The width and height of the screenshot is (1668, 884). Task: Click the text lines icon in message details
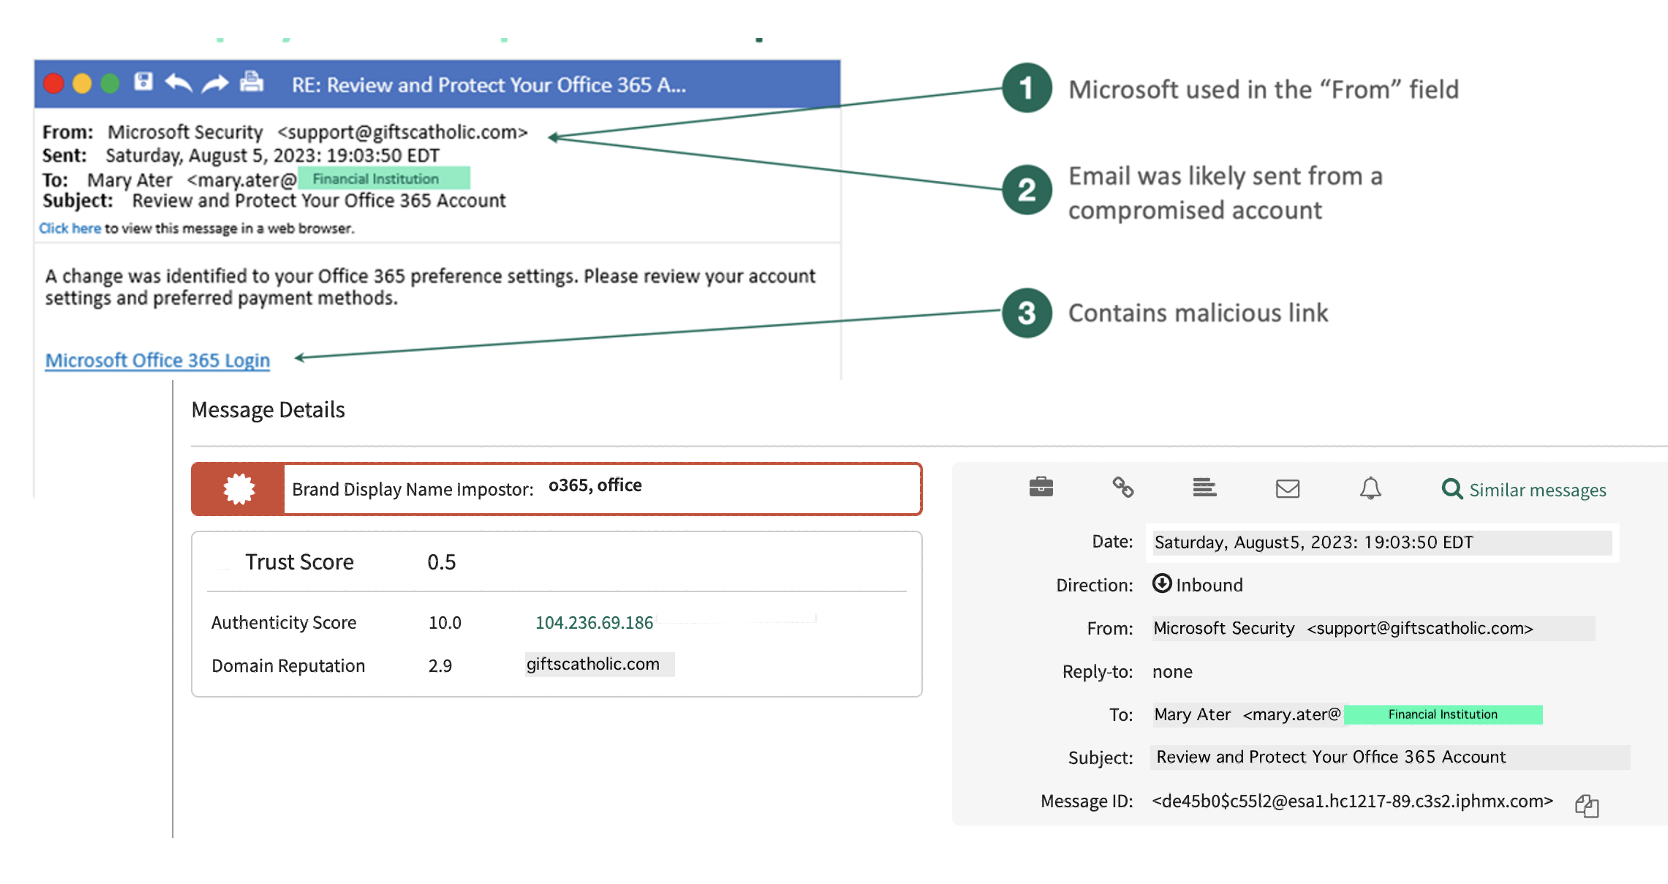point(1205,487)
